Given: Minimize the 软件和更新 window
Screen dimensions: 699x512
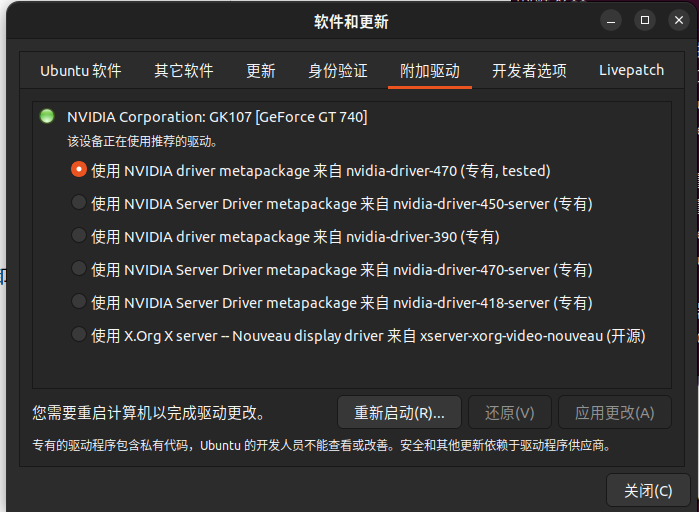Looking at the screenshot, I should (611, 20).
